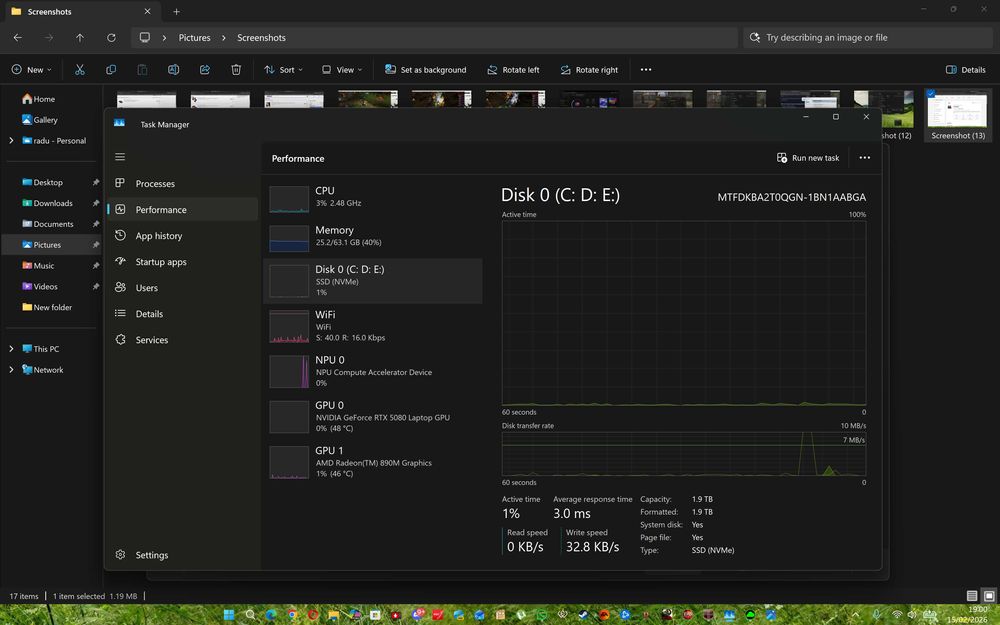Screen dimensions: 1000x625
Task: Open the View dropdown in Explorer
Action: 342,70
